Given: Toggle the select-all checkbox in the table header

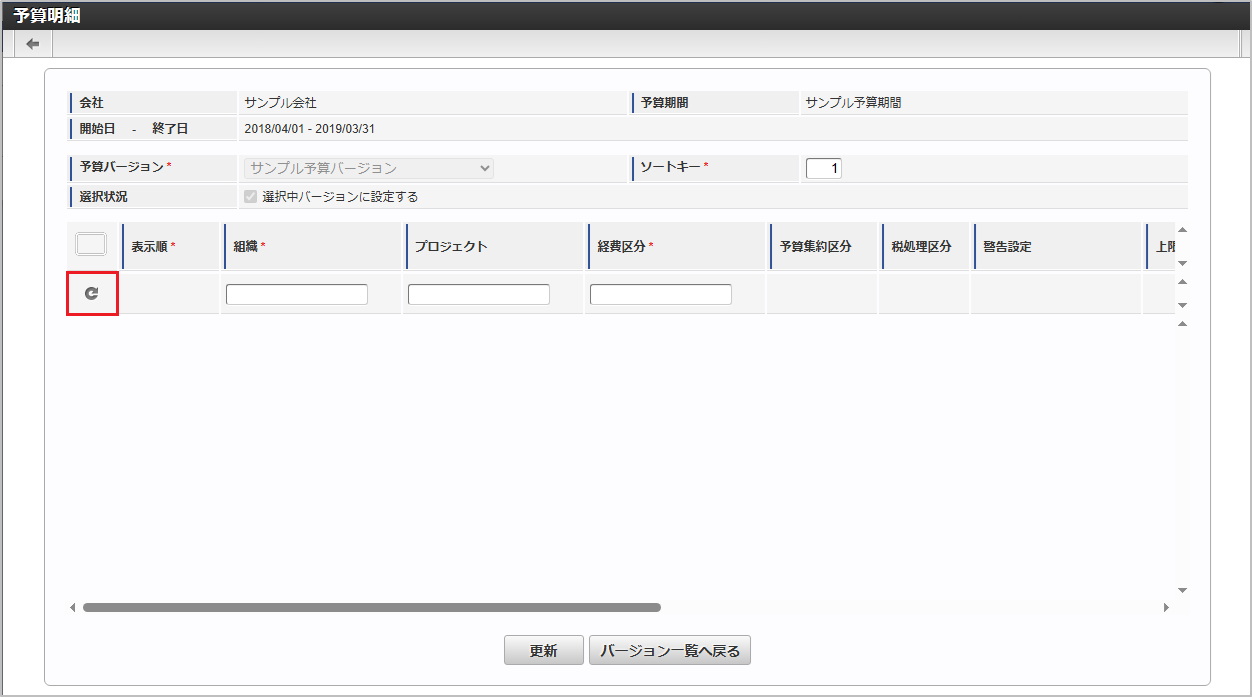Looking at the screenshot, I should (91, 243).
